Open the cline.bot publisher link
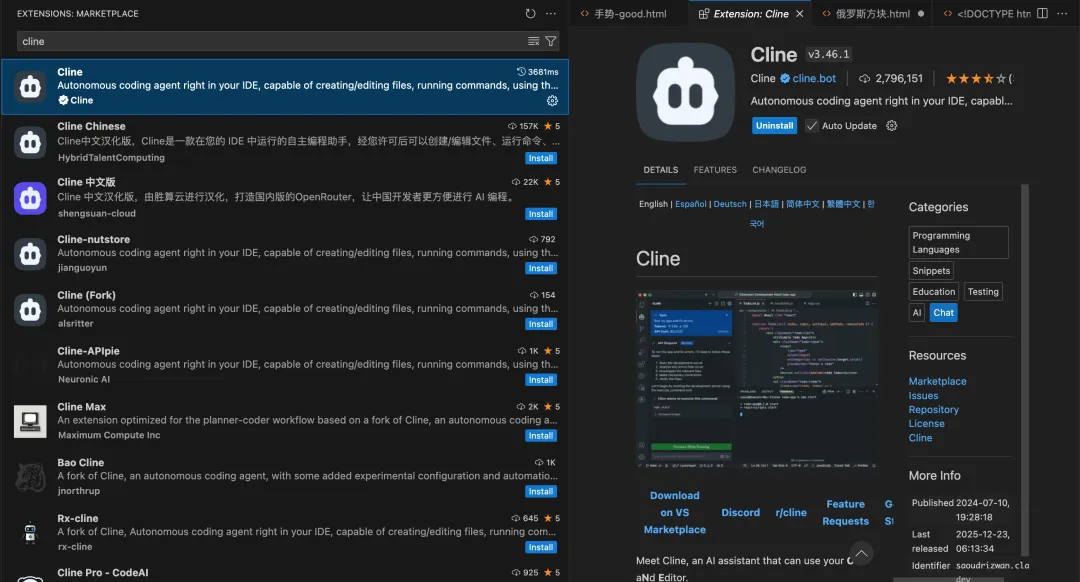The image size is (1080, 582). [x=814, y=79]
